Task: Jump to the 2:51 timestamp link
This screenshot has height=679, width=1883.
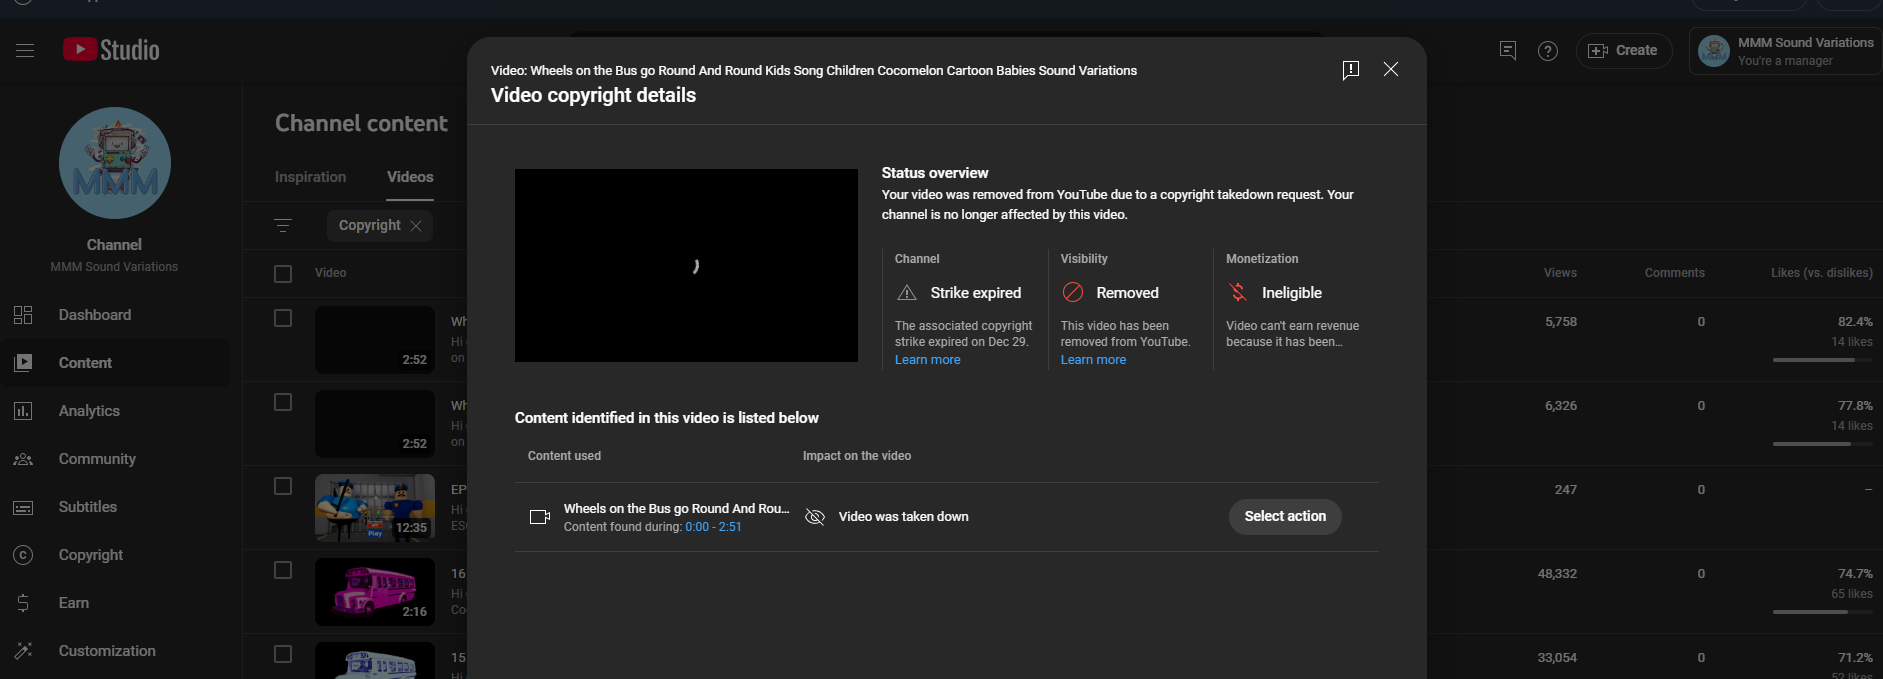Action: coord(730,527)
